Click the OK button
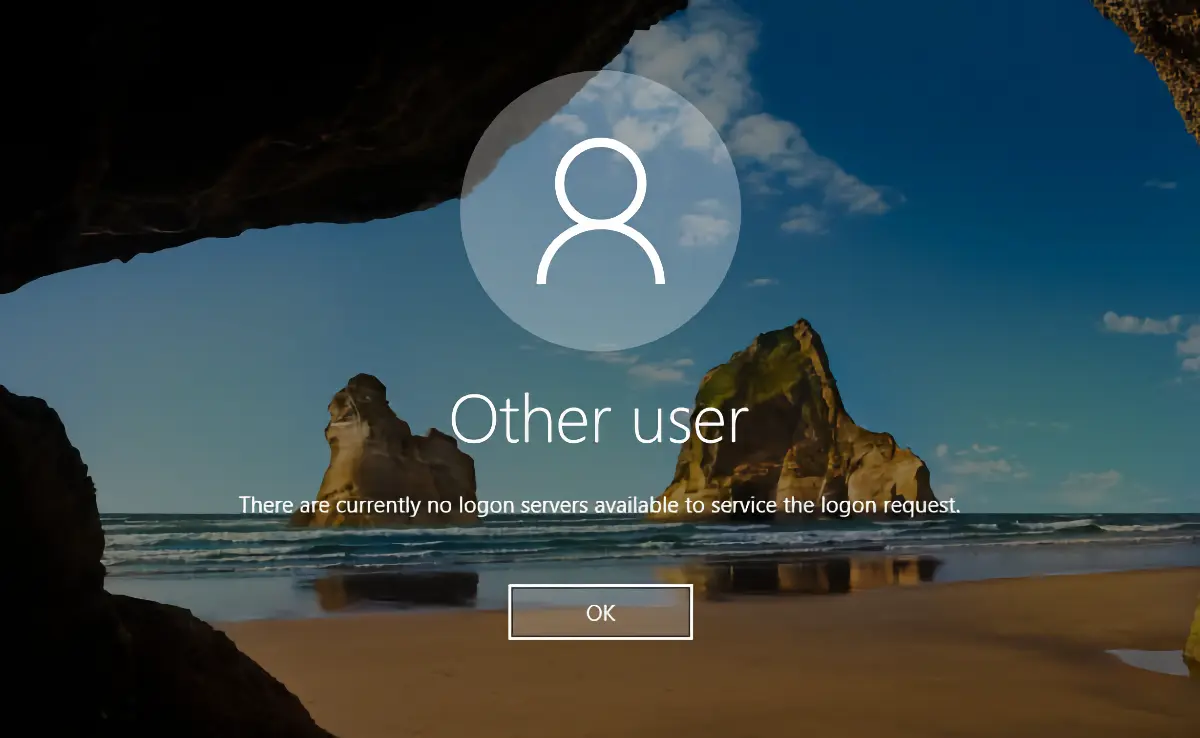Screen dimensions: 1200x738 (x=600, y=612)
